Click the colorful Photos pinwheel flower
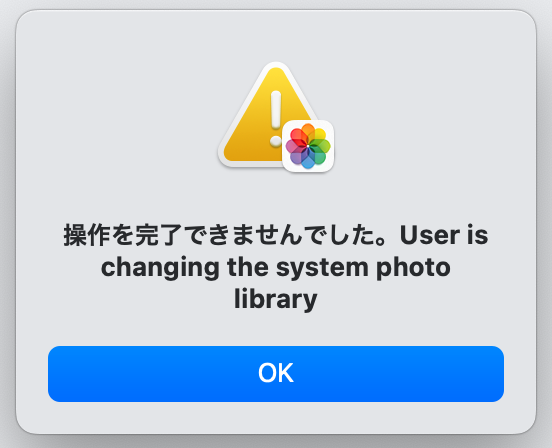The width and height of the screenshot is (552, 448). [x=308, y=146]
